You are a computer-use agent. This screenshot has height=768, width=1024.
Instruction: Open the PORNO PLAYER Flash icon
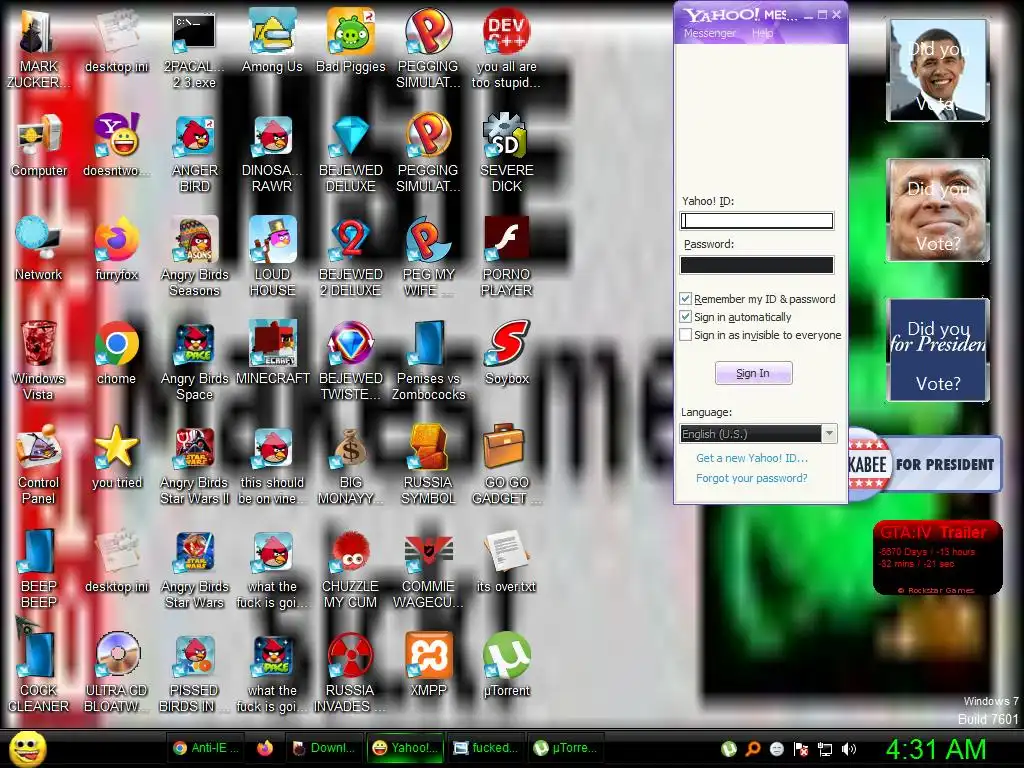click(507, 257)
